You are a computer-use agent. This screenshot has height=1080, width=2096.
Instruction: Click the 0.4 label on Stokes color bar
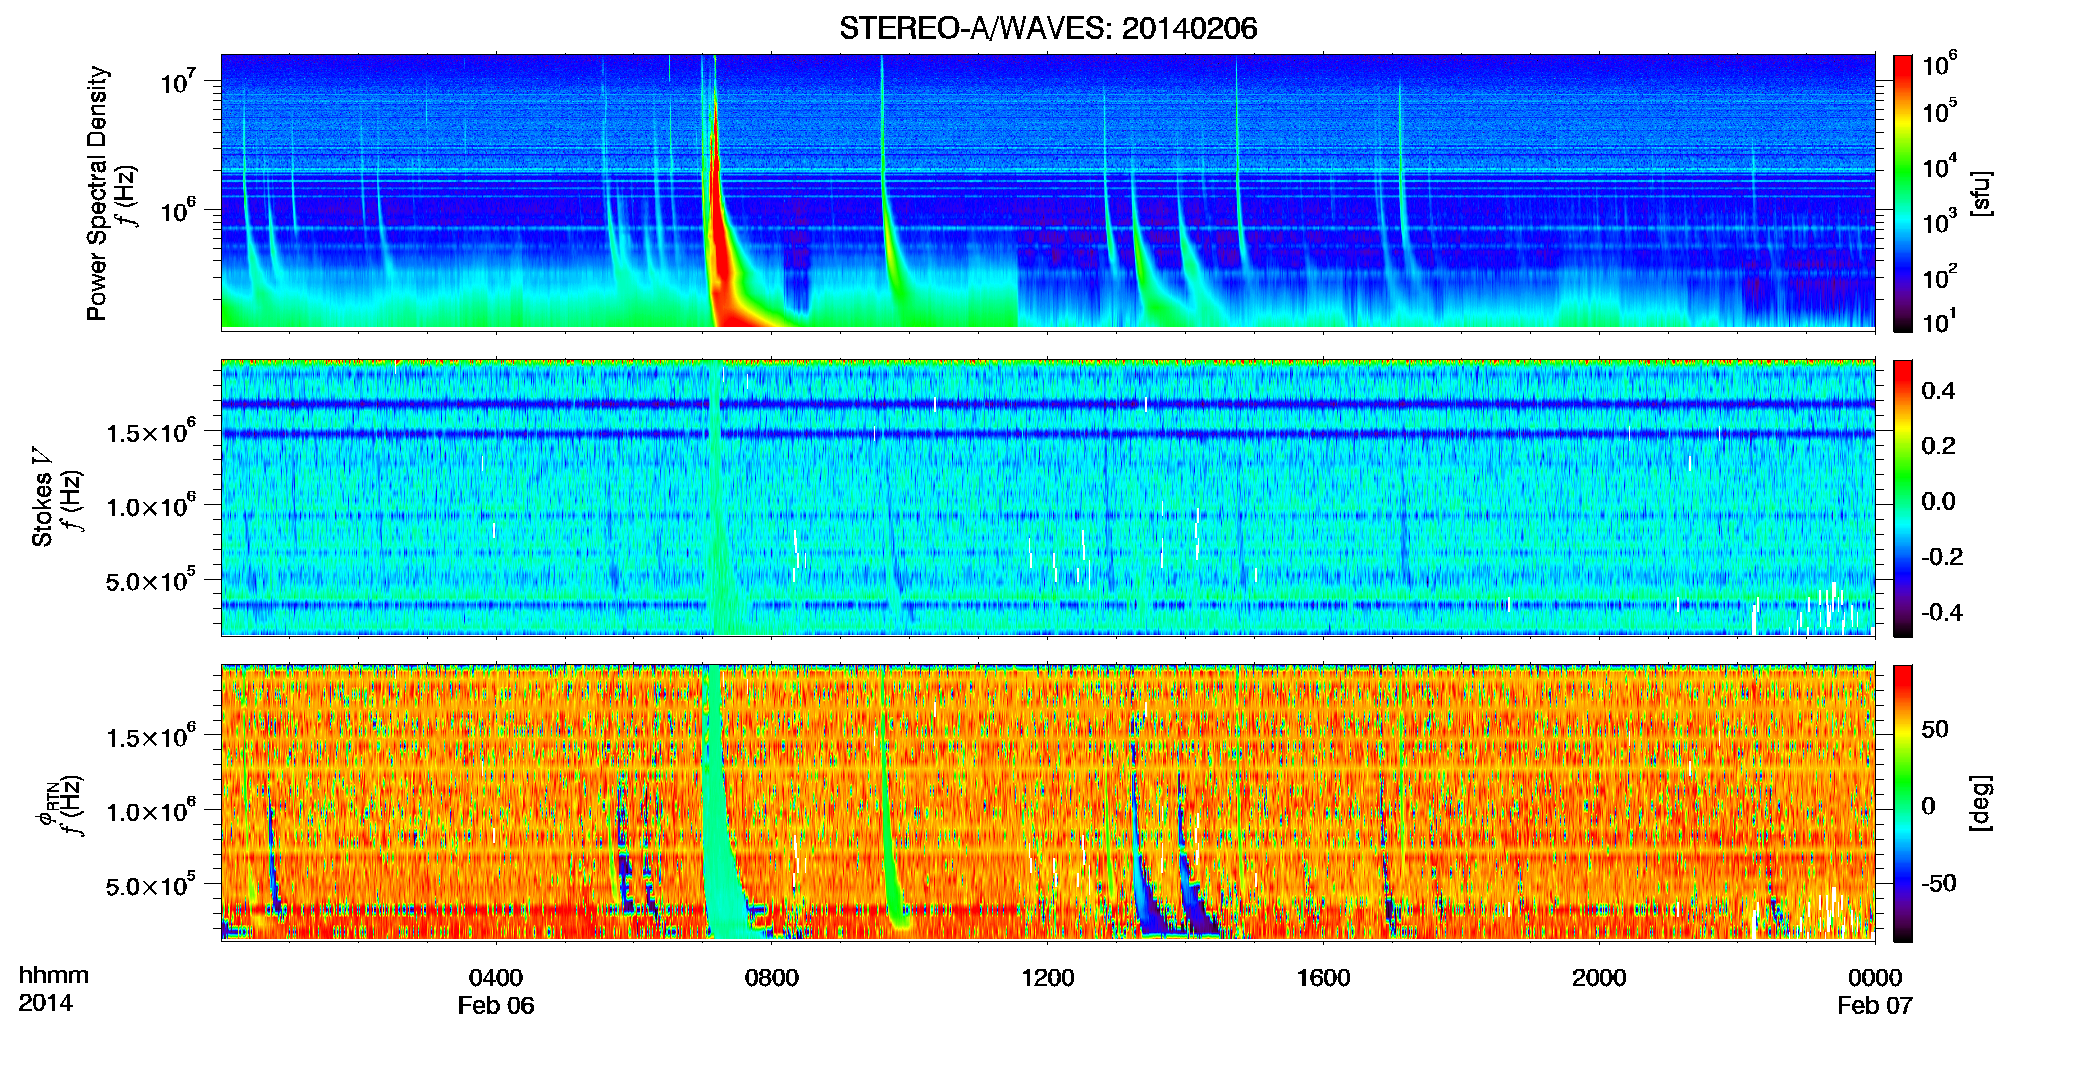[x=1938, y=391]
